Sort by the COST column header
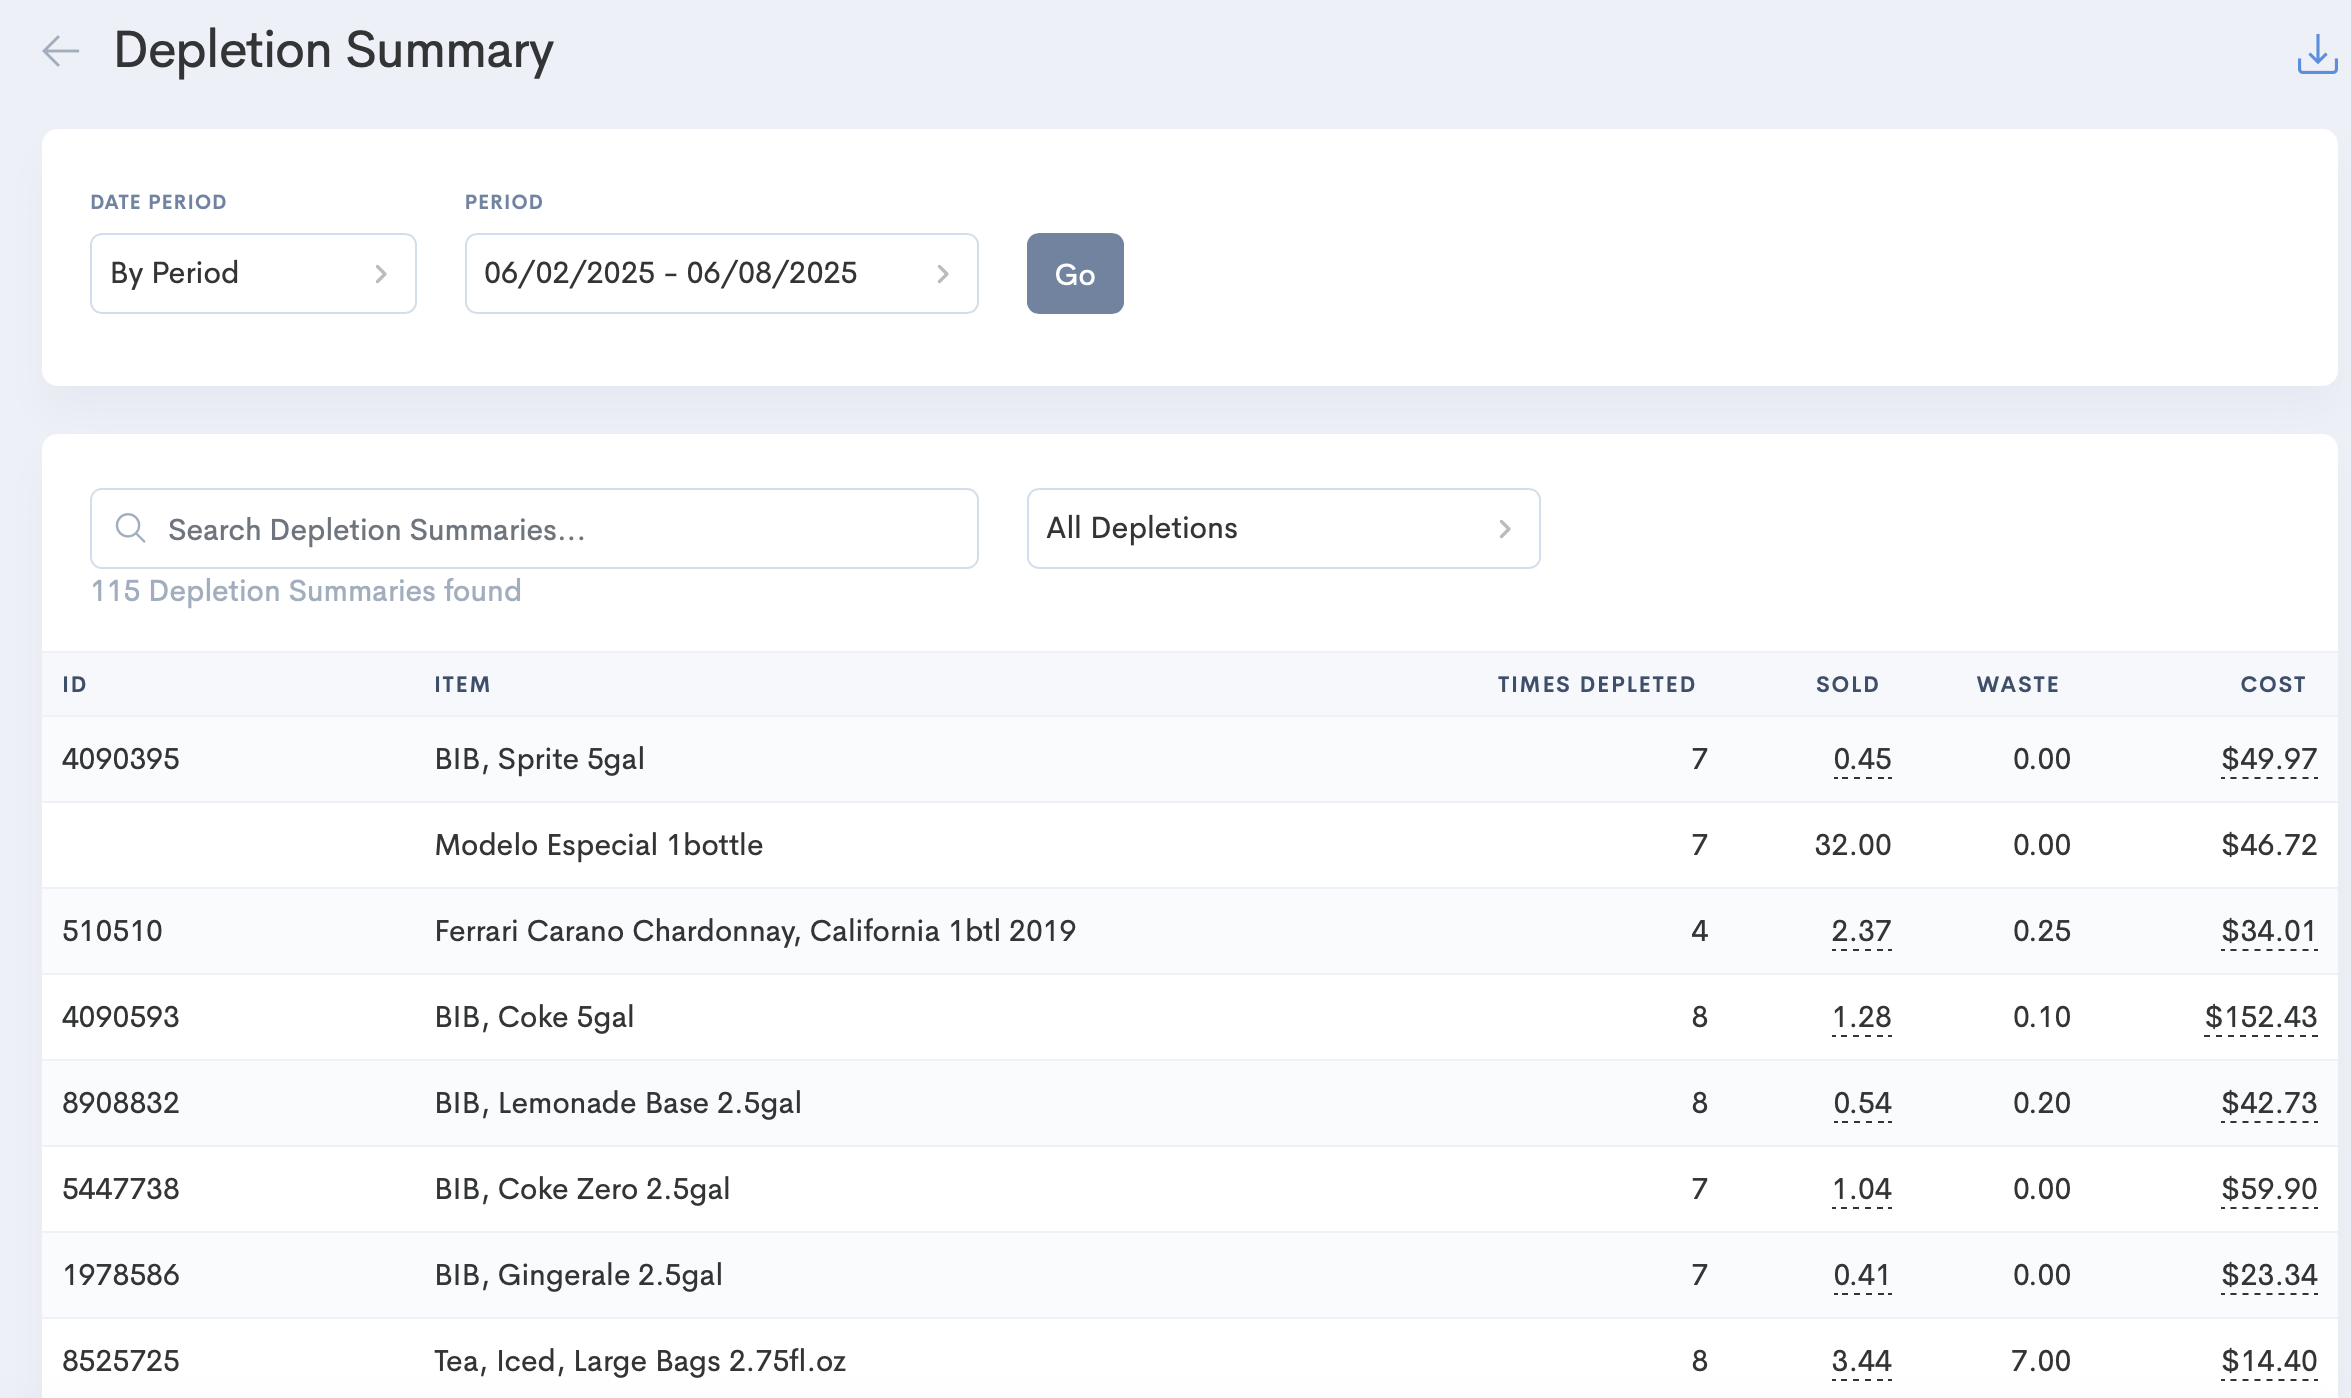The image size is (2351, 1398). [x=2273, y=684]
